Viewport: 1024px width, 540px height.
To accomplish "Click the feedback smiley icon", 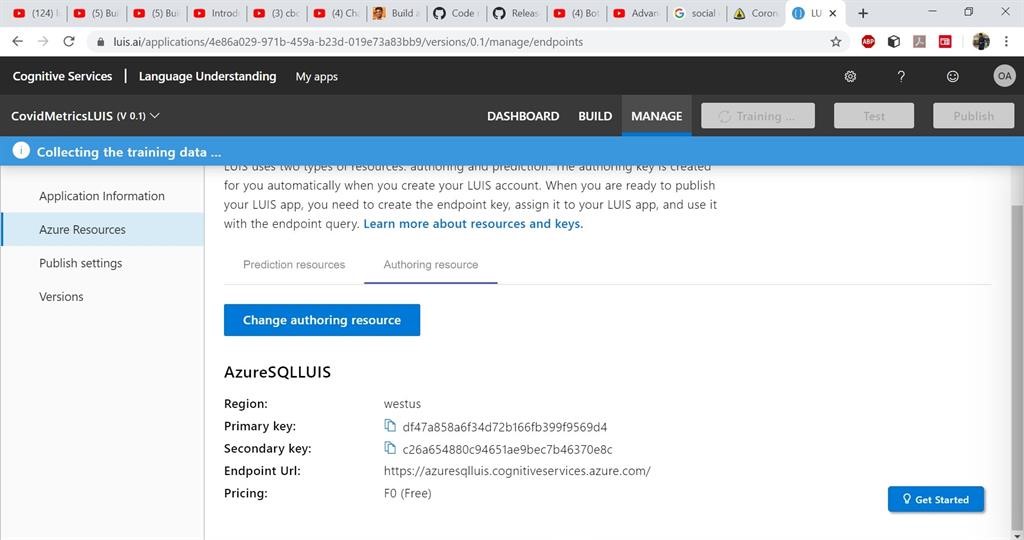I will tap(952, 76).
